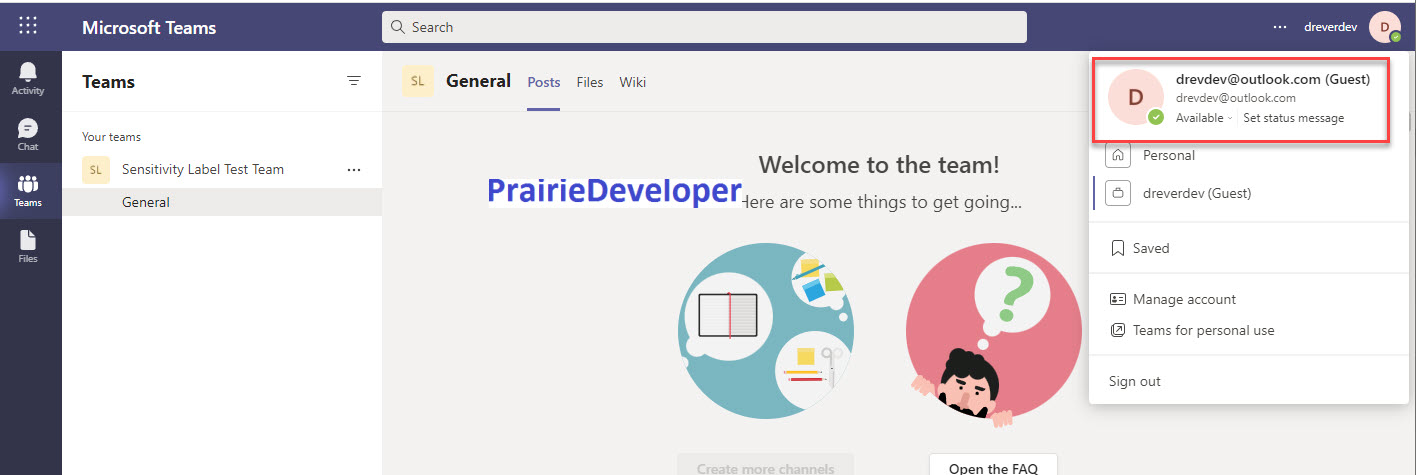The width and height of the screenshot is (1416, 475).
Task: Open the app launcher grid icon
Action: (28, 26)
